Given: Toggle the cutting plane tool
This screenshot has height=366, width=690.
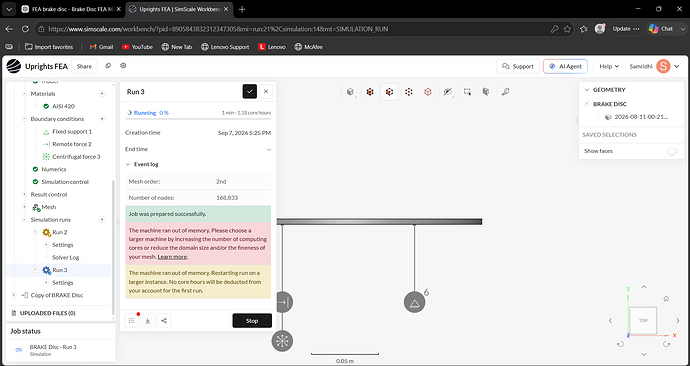Looking at the screenshot, I should 486,92.
